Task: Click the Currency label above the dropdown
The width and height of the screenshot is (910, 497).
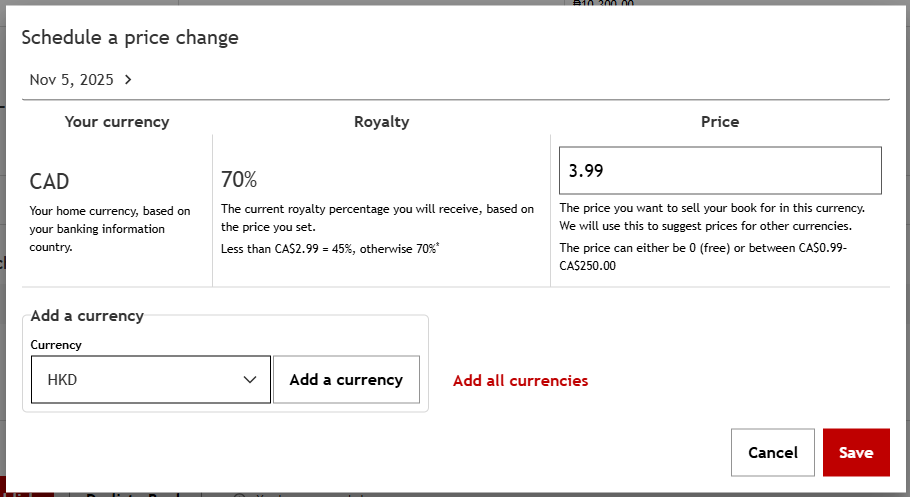Action: [x=56, y=345]
